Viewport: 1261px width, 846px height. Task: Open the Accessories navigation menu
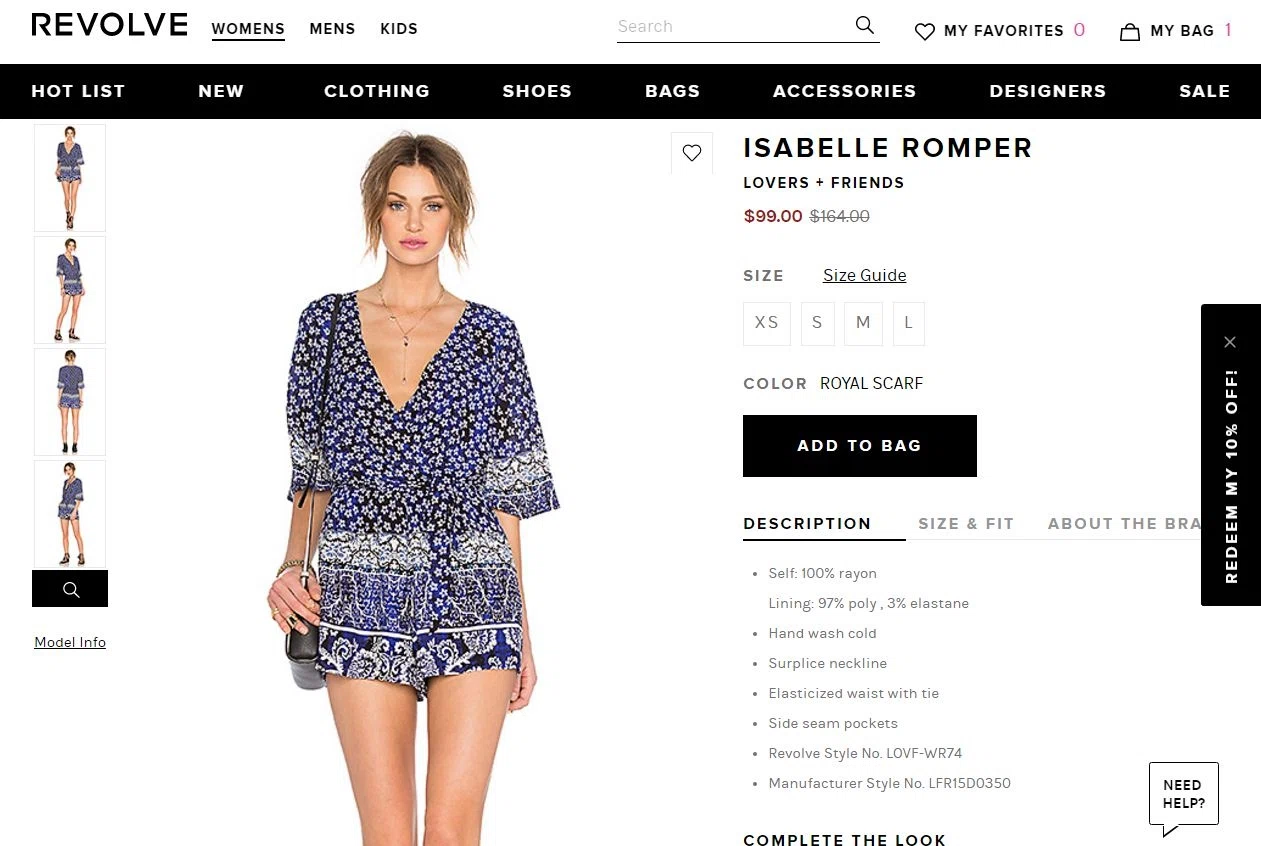(845, 91)
